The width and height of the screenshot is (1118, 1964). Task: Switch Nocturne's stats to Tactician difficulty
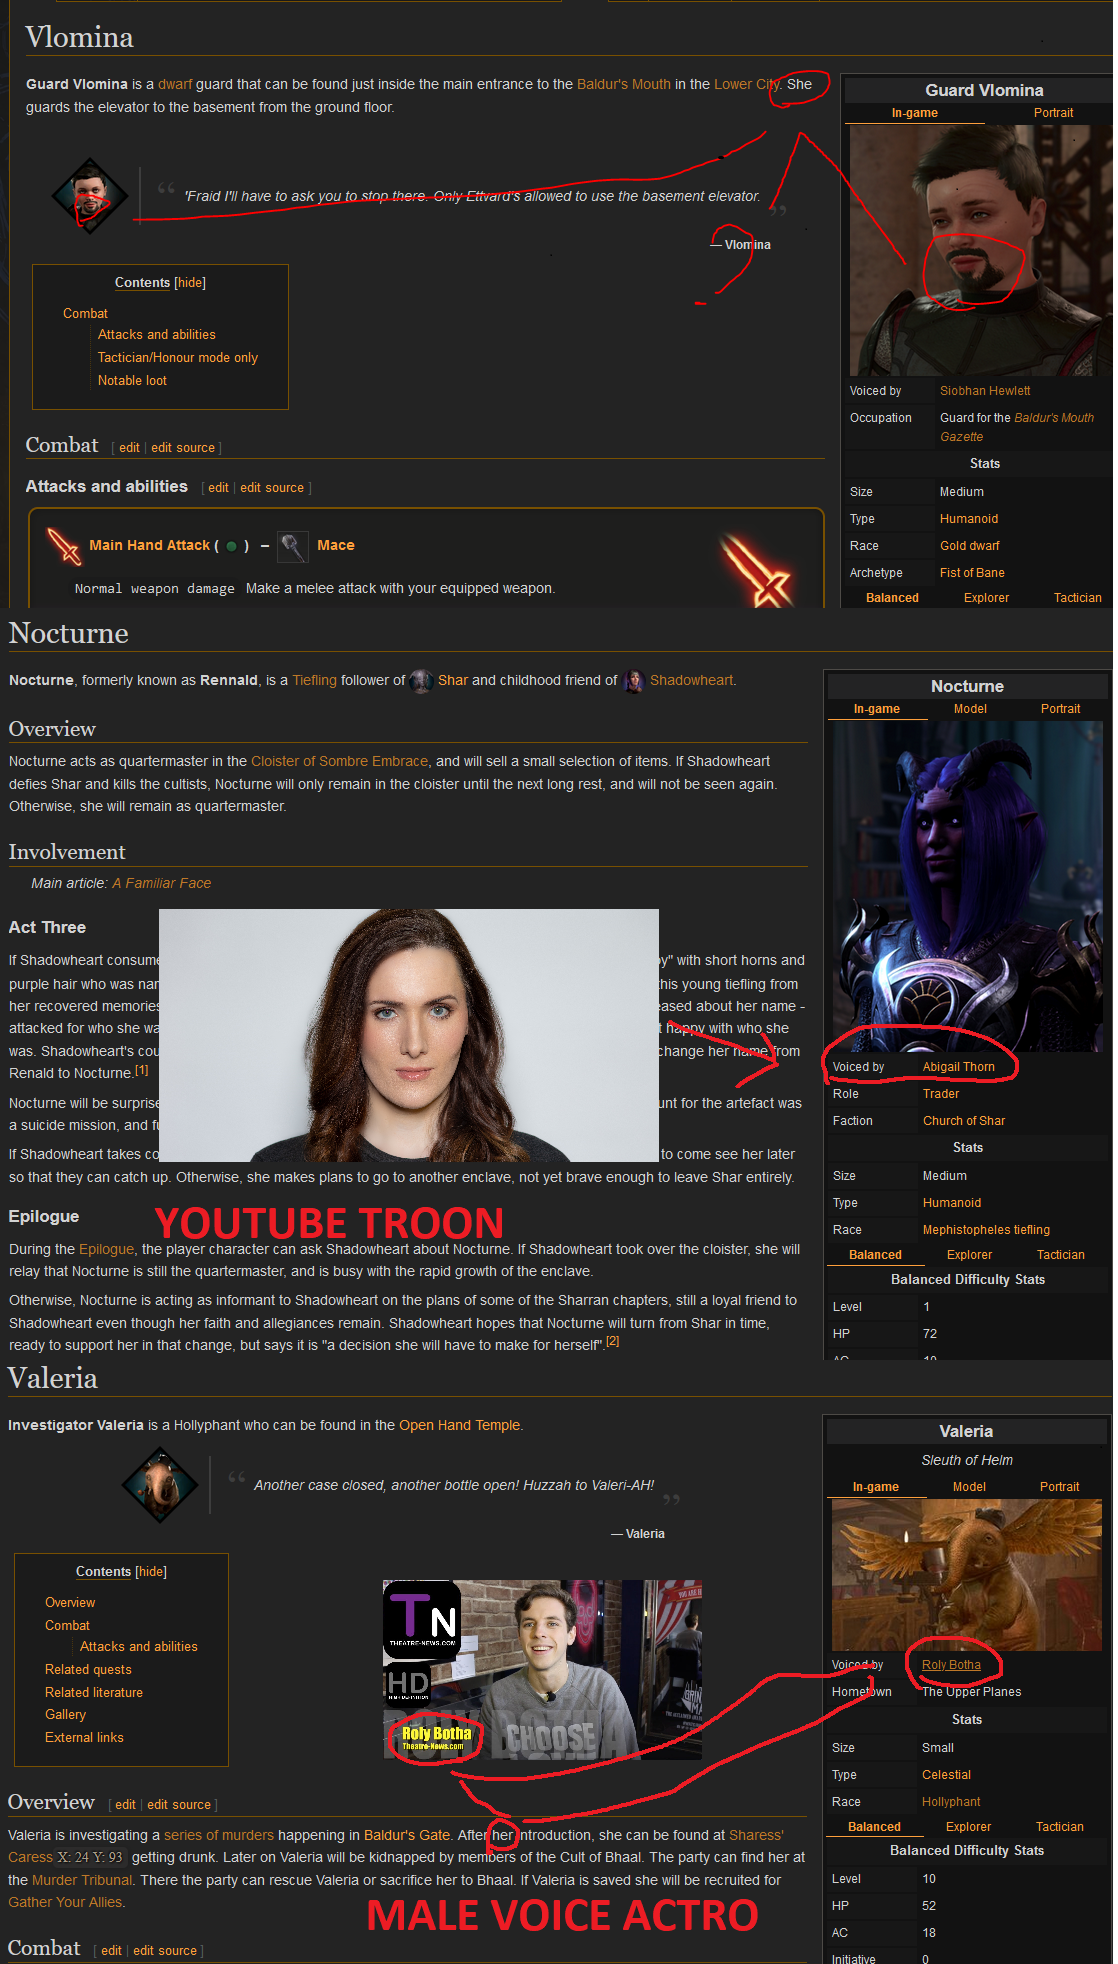point(1060,1255)
